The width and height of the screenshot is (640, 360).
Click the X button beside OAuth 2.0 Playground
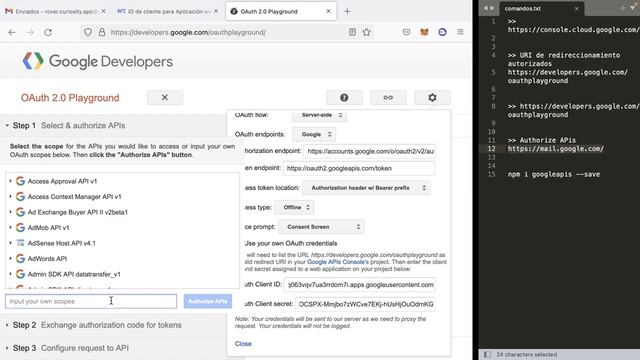point(164,98)
